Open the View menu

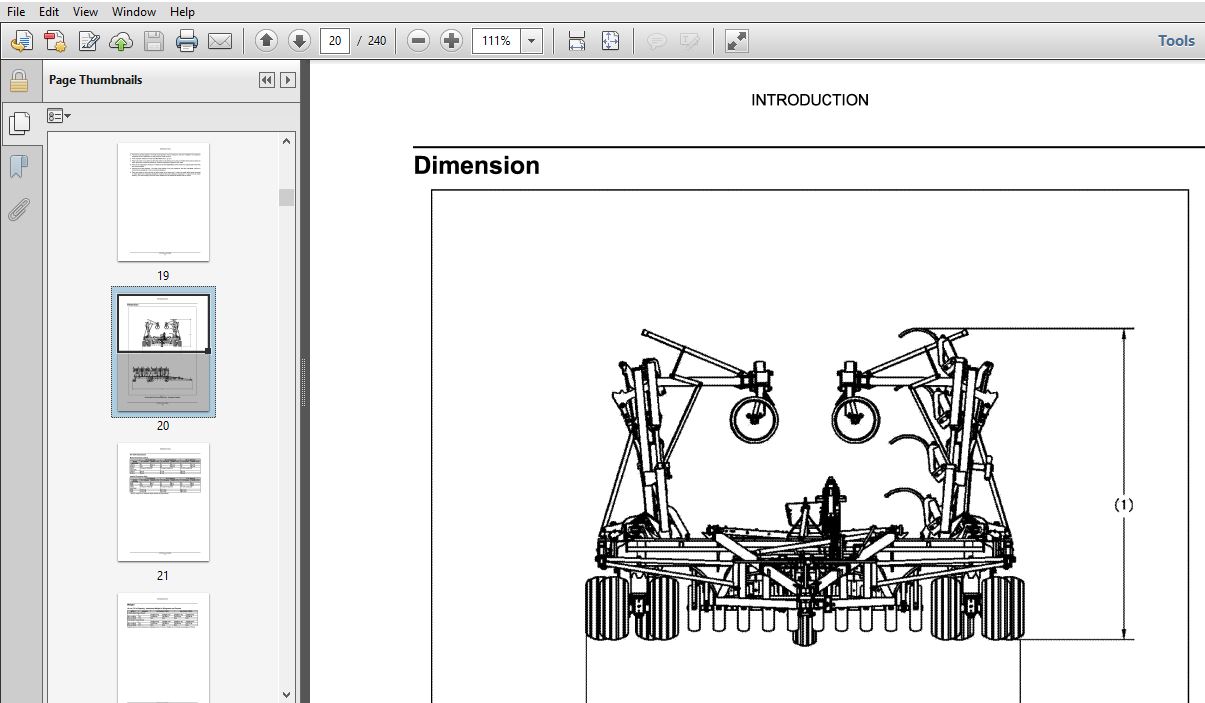point(86,12)
